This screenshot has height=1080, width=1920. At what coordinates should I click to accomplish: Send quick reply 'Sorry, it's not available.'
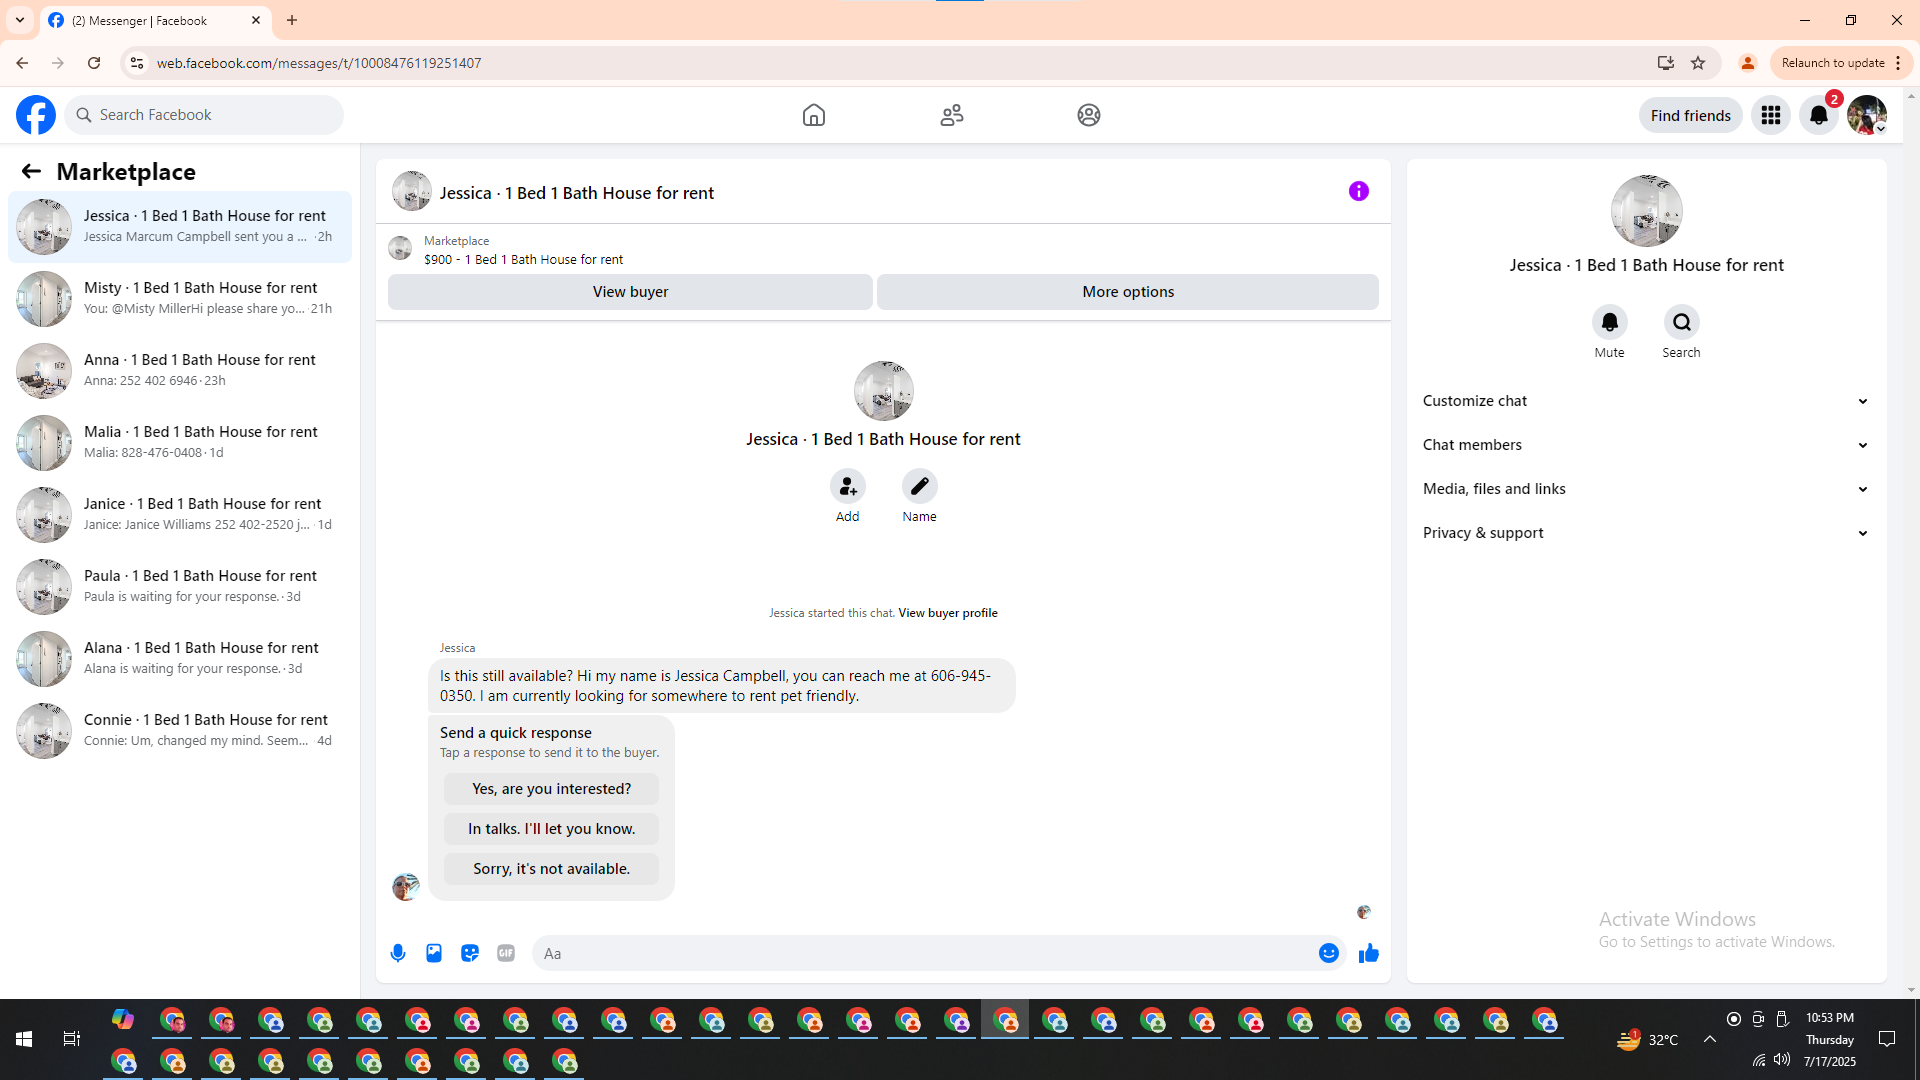coord(551,869)
